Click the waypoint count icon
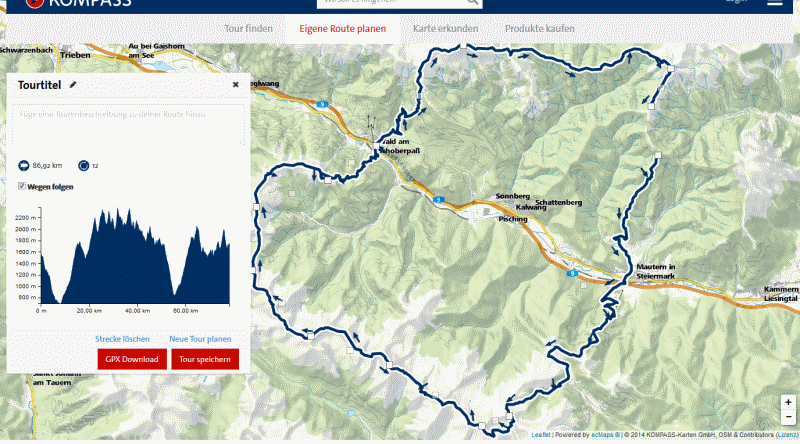This screenshot has height=444, width=800. click(x=83, y=165)
